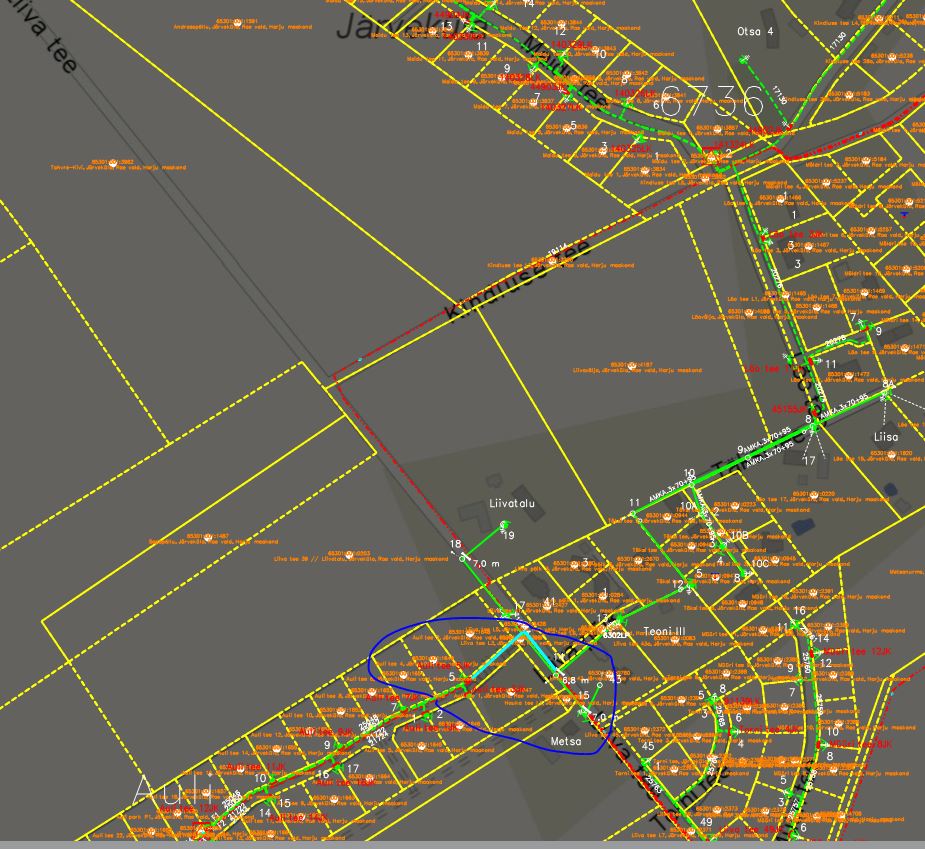
Task: Click the Tahvre-Hiivi parcel cadastral marker
Action: click(x=113, y=161)
